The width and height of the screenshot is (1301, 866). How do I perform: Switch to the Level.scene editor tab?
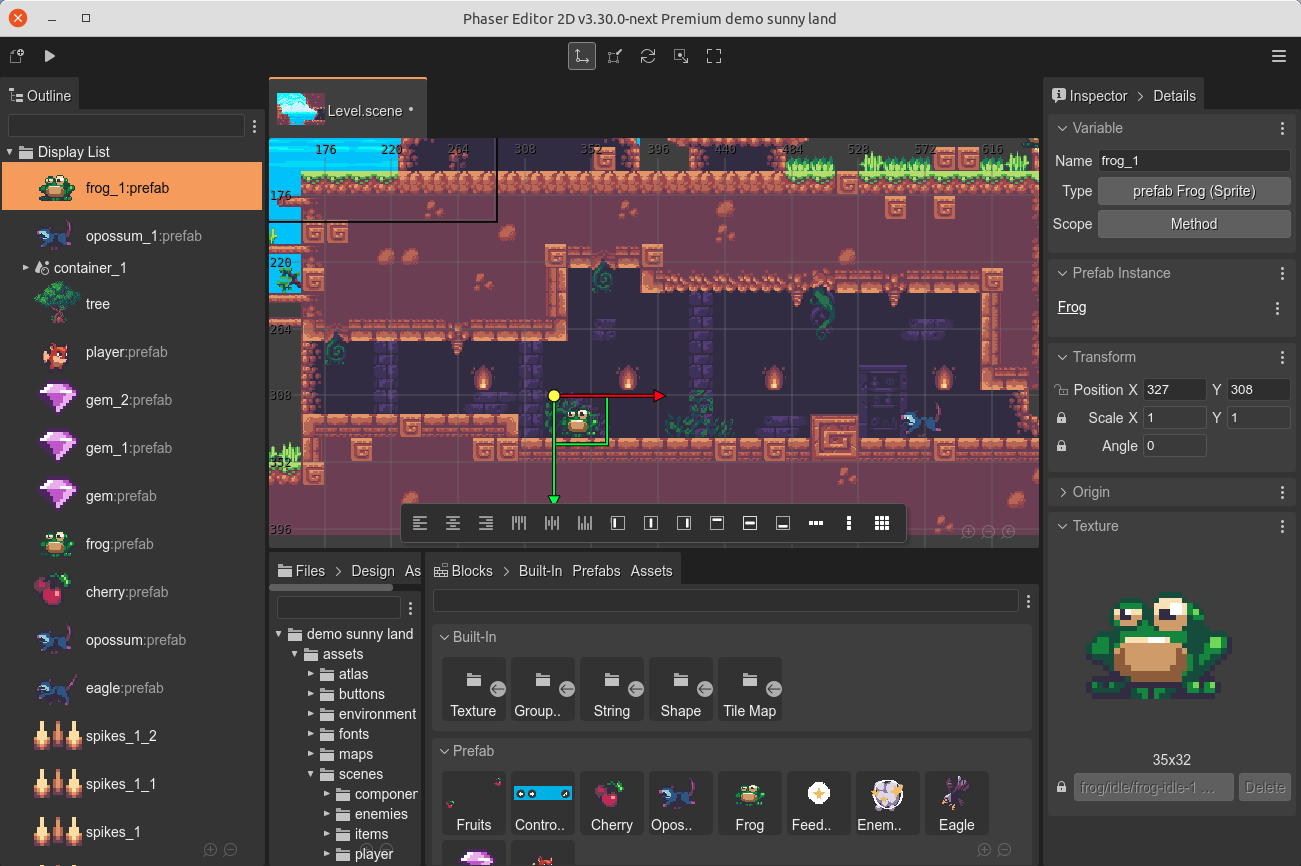point(347,109)
